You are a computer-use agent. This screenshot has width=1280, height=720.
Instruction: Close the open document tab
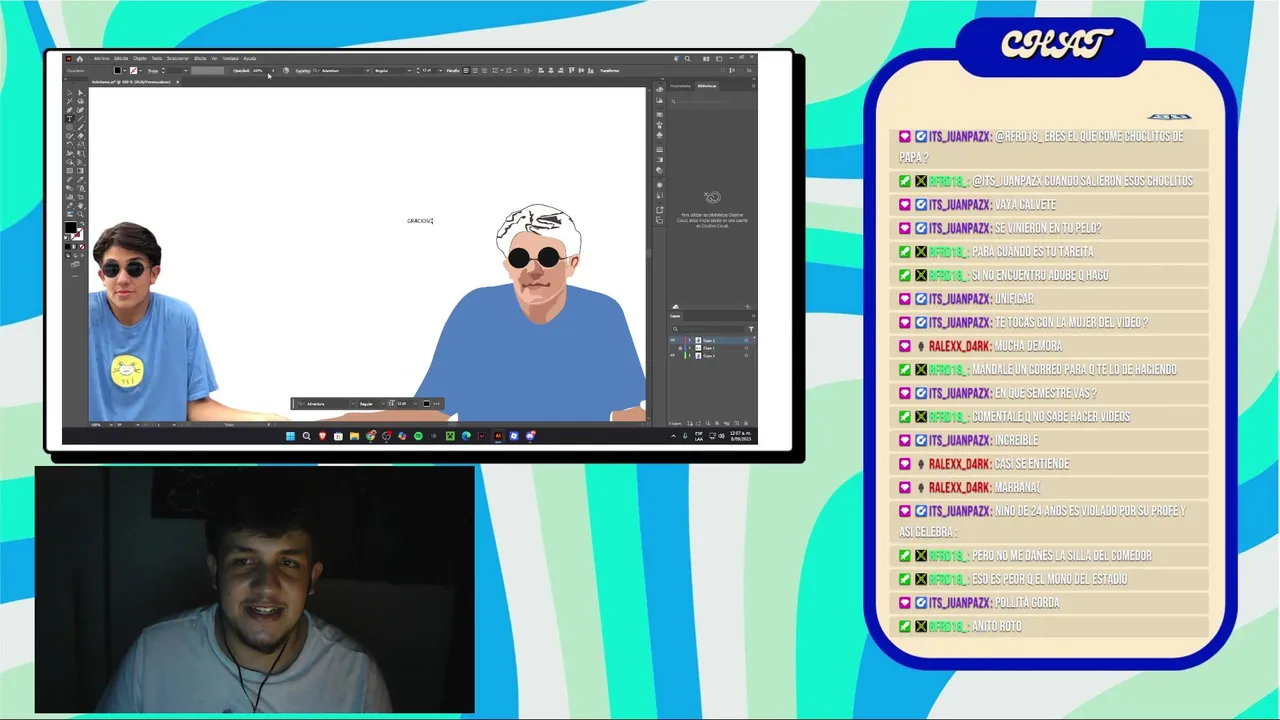click(178, 82)
